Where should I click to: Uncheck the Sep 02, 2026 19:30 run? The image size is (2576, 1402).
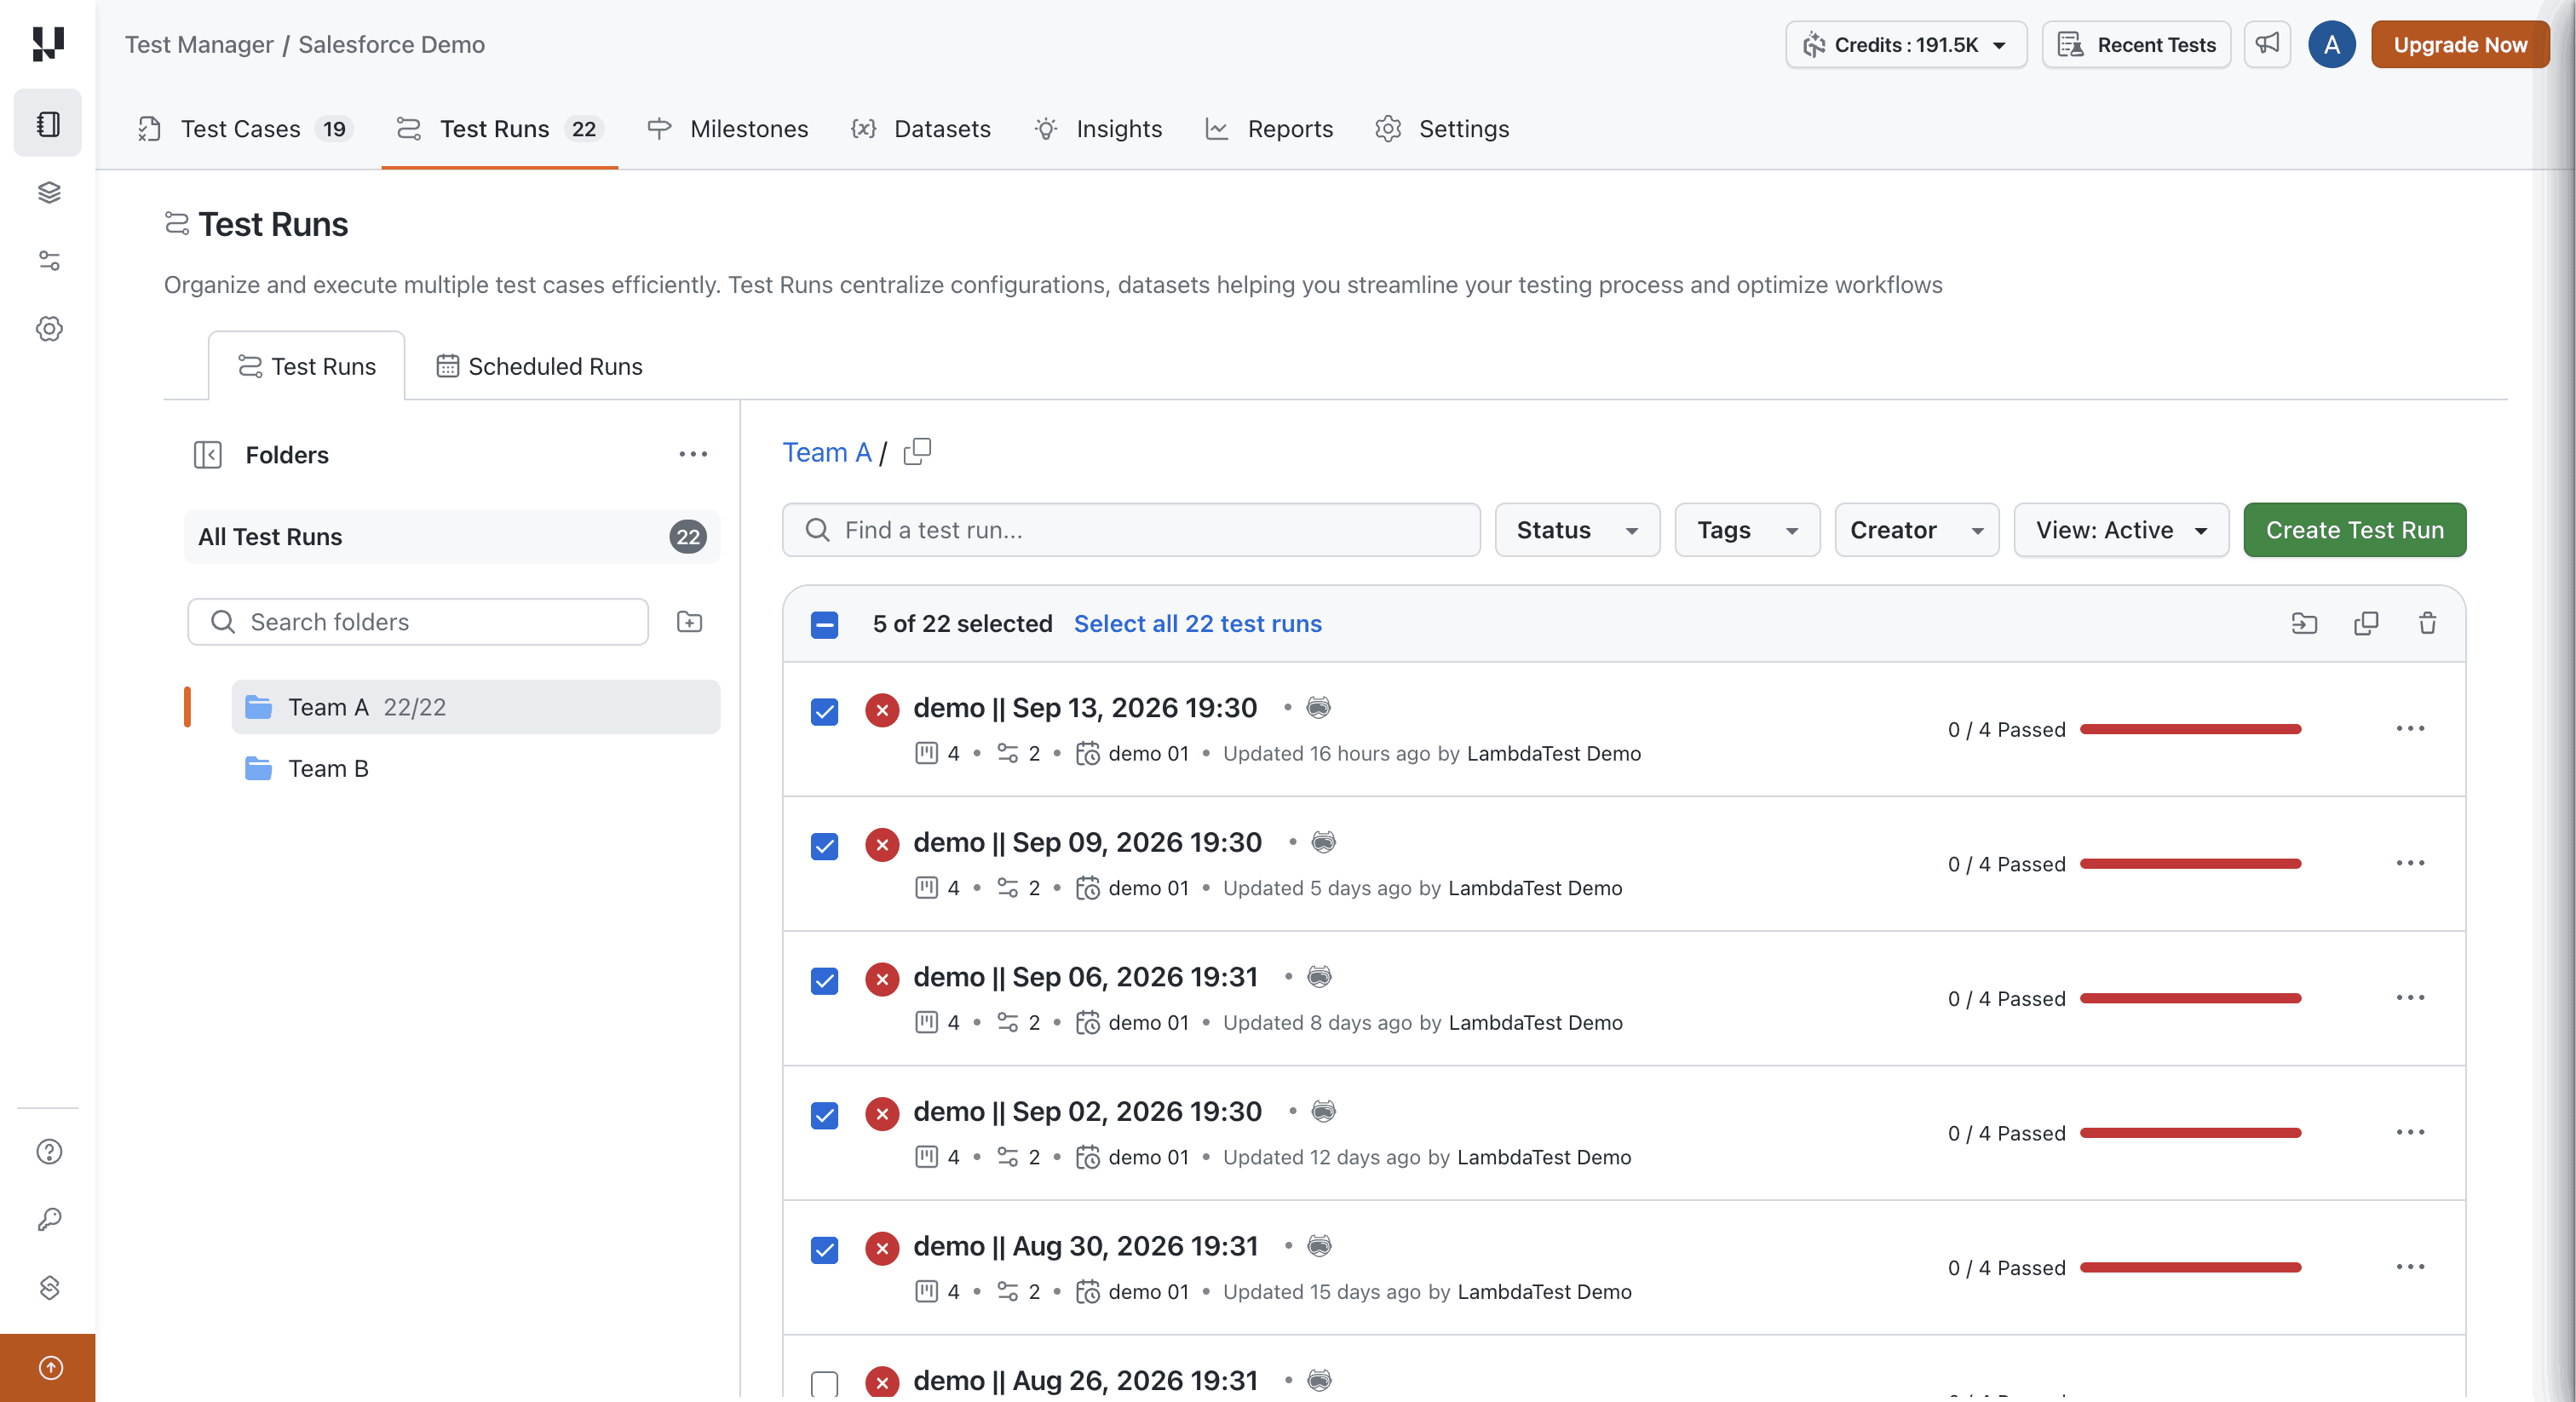824,1116
